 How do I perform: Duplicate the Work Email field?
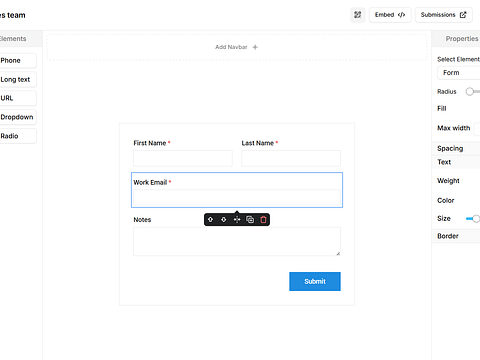[250, 220]
